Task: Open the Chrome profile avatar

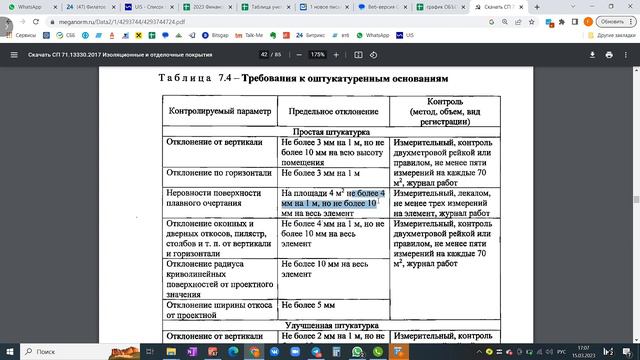Action: point(588,22)
